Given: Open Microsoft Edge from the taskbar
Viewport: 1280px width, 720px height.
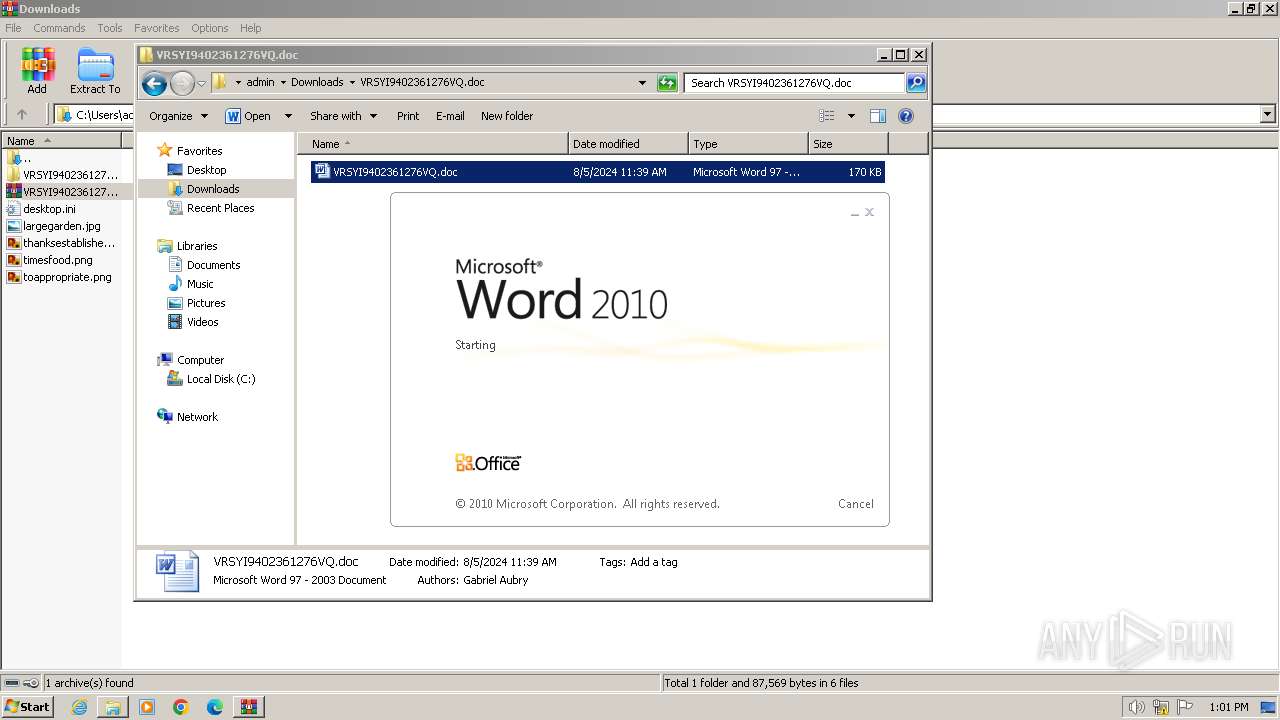Looking at the screenshot, I should pos(215,707).
